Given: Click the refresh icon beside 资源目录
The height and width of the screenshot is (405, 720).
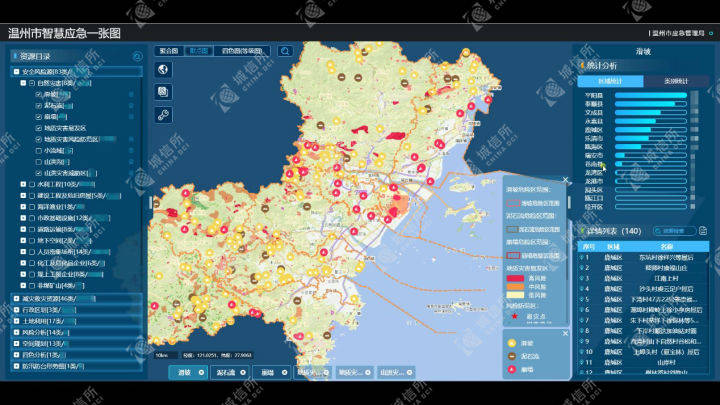Looking at the screenshot, I should (x=137, y=56).
